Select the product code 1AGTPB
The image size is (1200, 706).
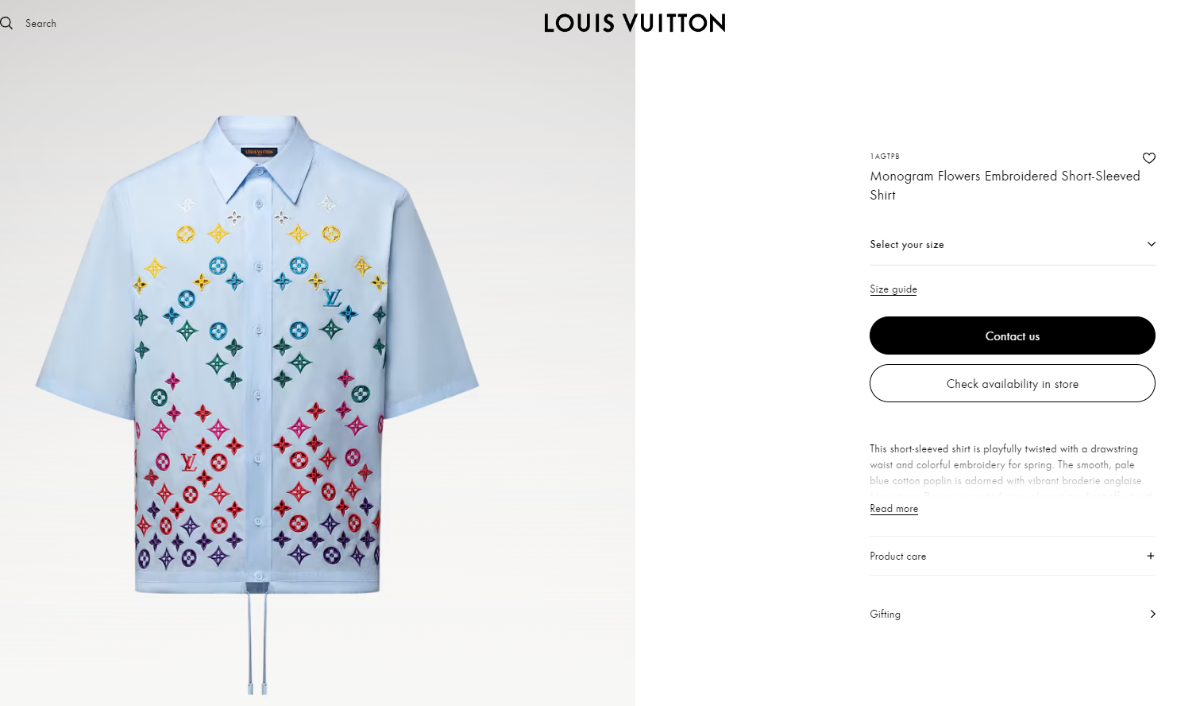coord(884,157)
